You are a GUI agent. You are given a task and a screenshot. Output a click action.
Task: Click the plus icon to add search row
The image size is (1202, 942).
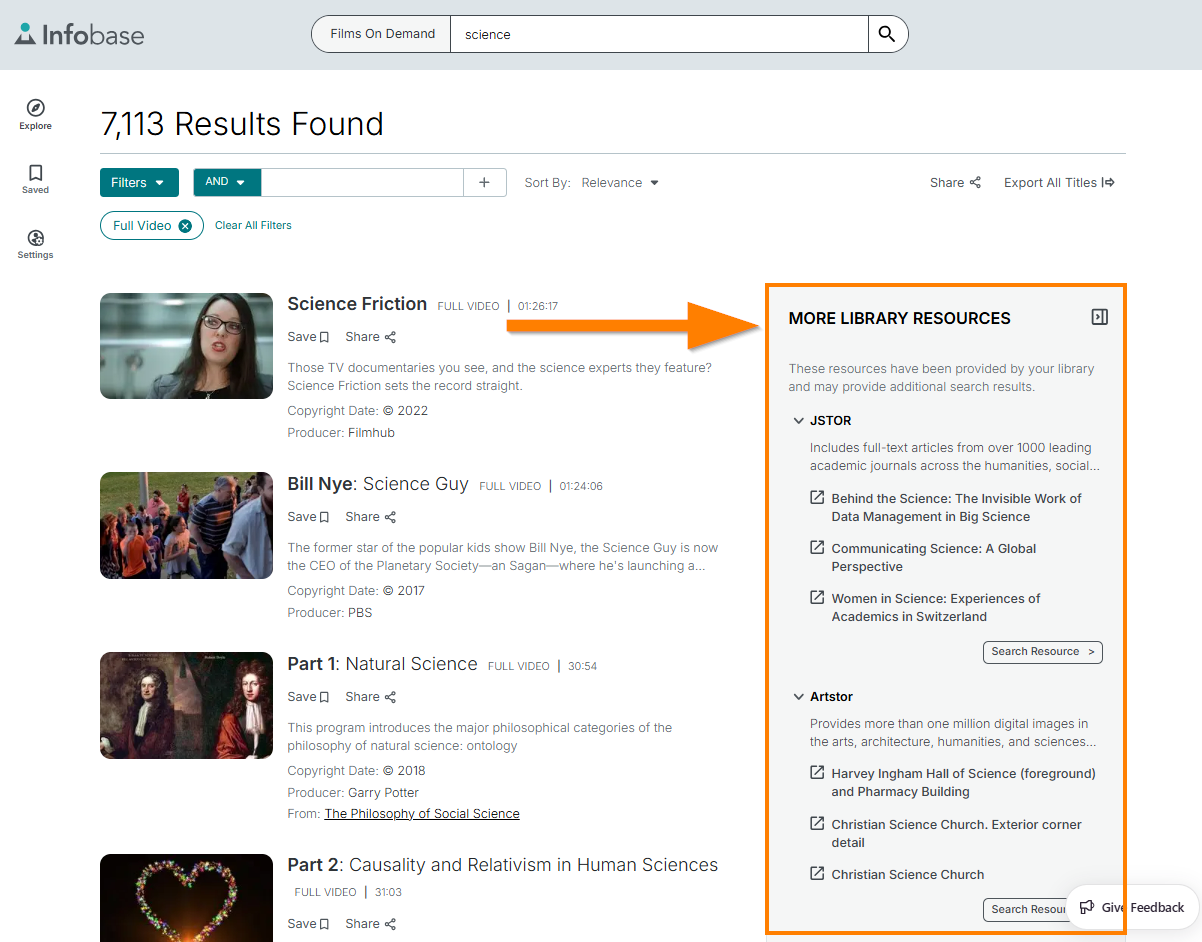click(485, 182)
